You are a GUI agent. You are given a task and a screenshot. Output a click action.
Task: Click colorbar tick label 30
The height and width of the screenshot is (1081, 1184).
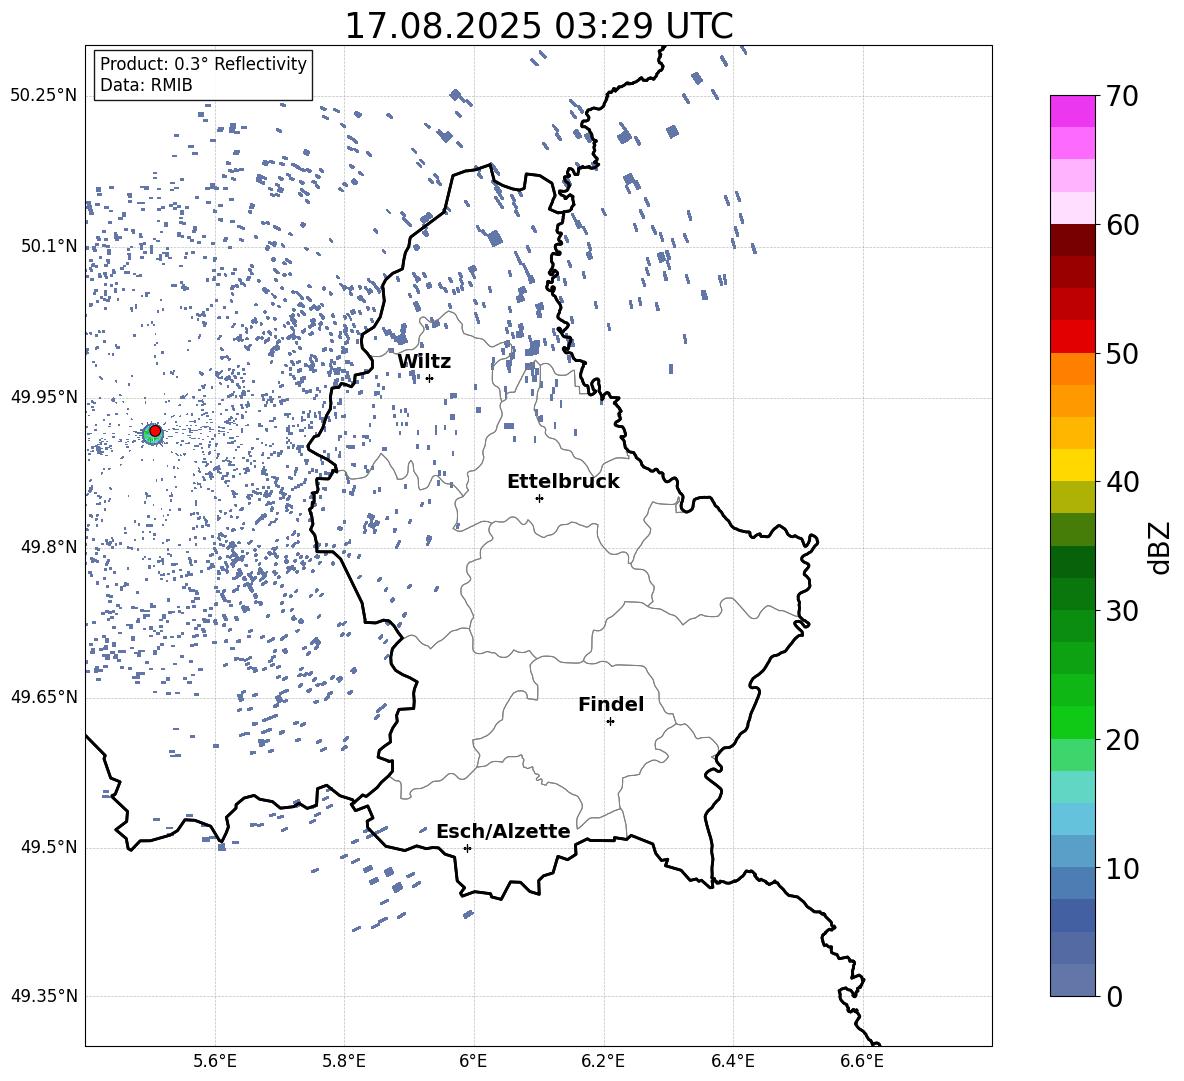(x=1122, y=611)
